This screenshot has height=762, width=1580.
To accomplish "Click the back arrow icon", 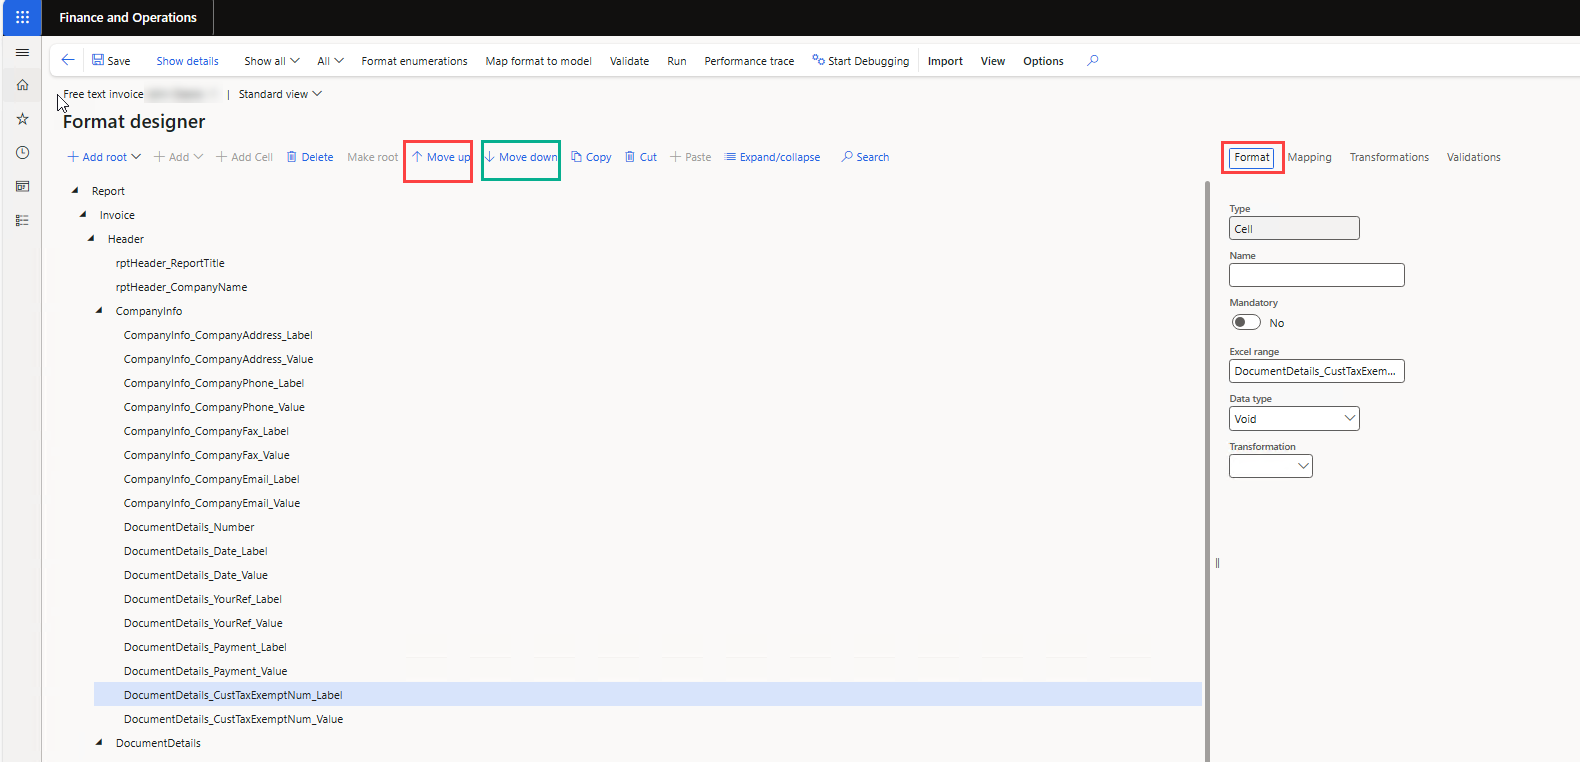I will (68, 60).
